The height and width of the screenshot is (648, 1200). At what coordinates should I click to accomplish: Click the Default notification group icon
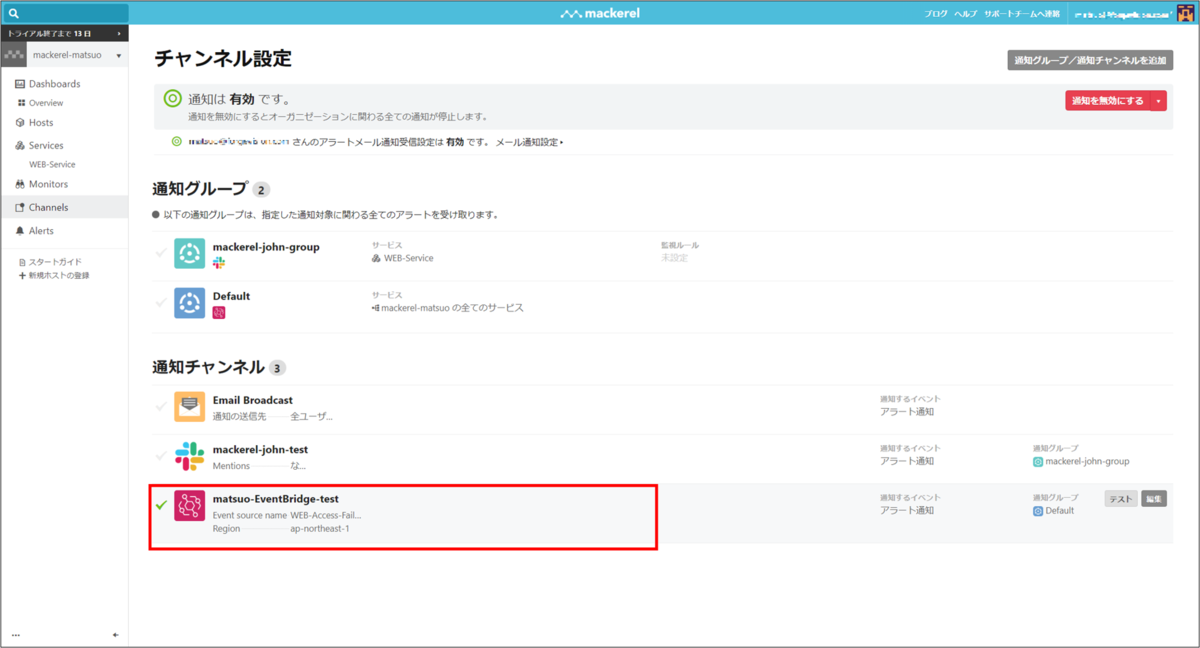click(190, 303)
